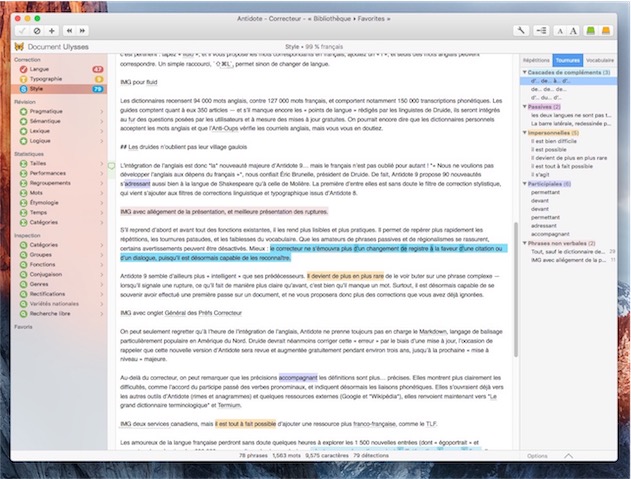
Task: Click the Style count badge 79
Action: [x=98, y=89]
